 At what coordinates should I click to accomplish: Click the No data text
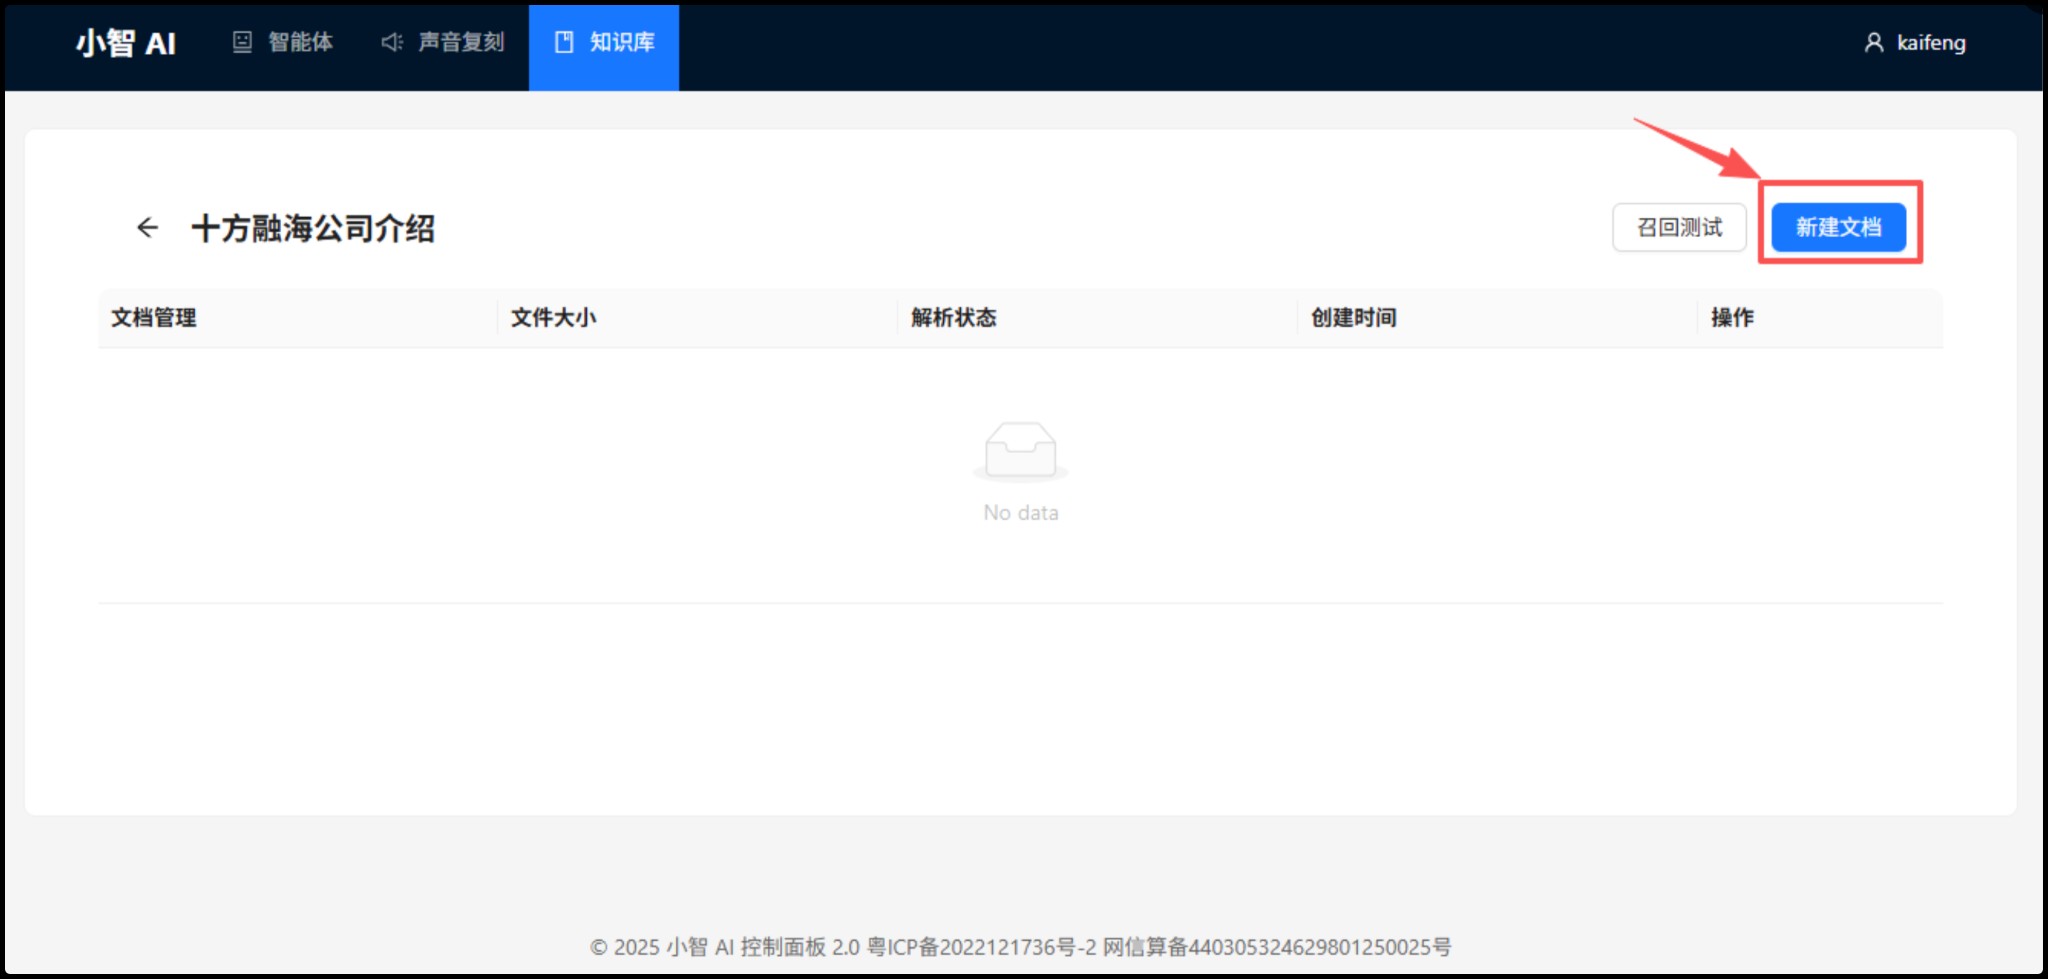coord(1020,513)
